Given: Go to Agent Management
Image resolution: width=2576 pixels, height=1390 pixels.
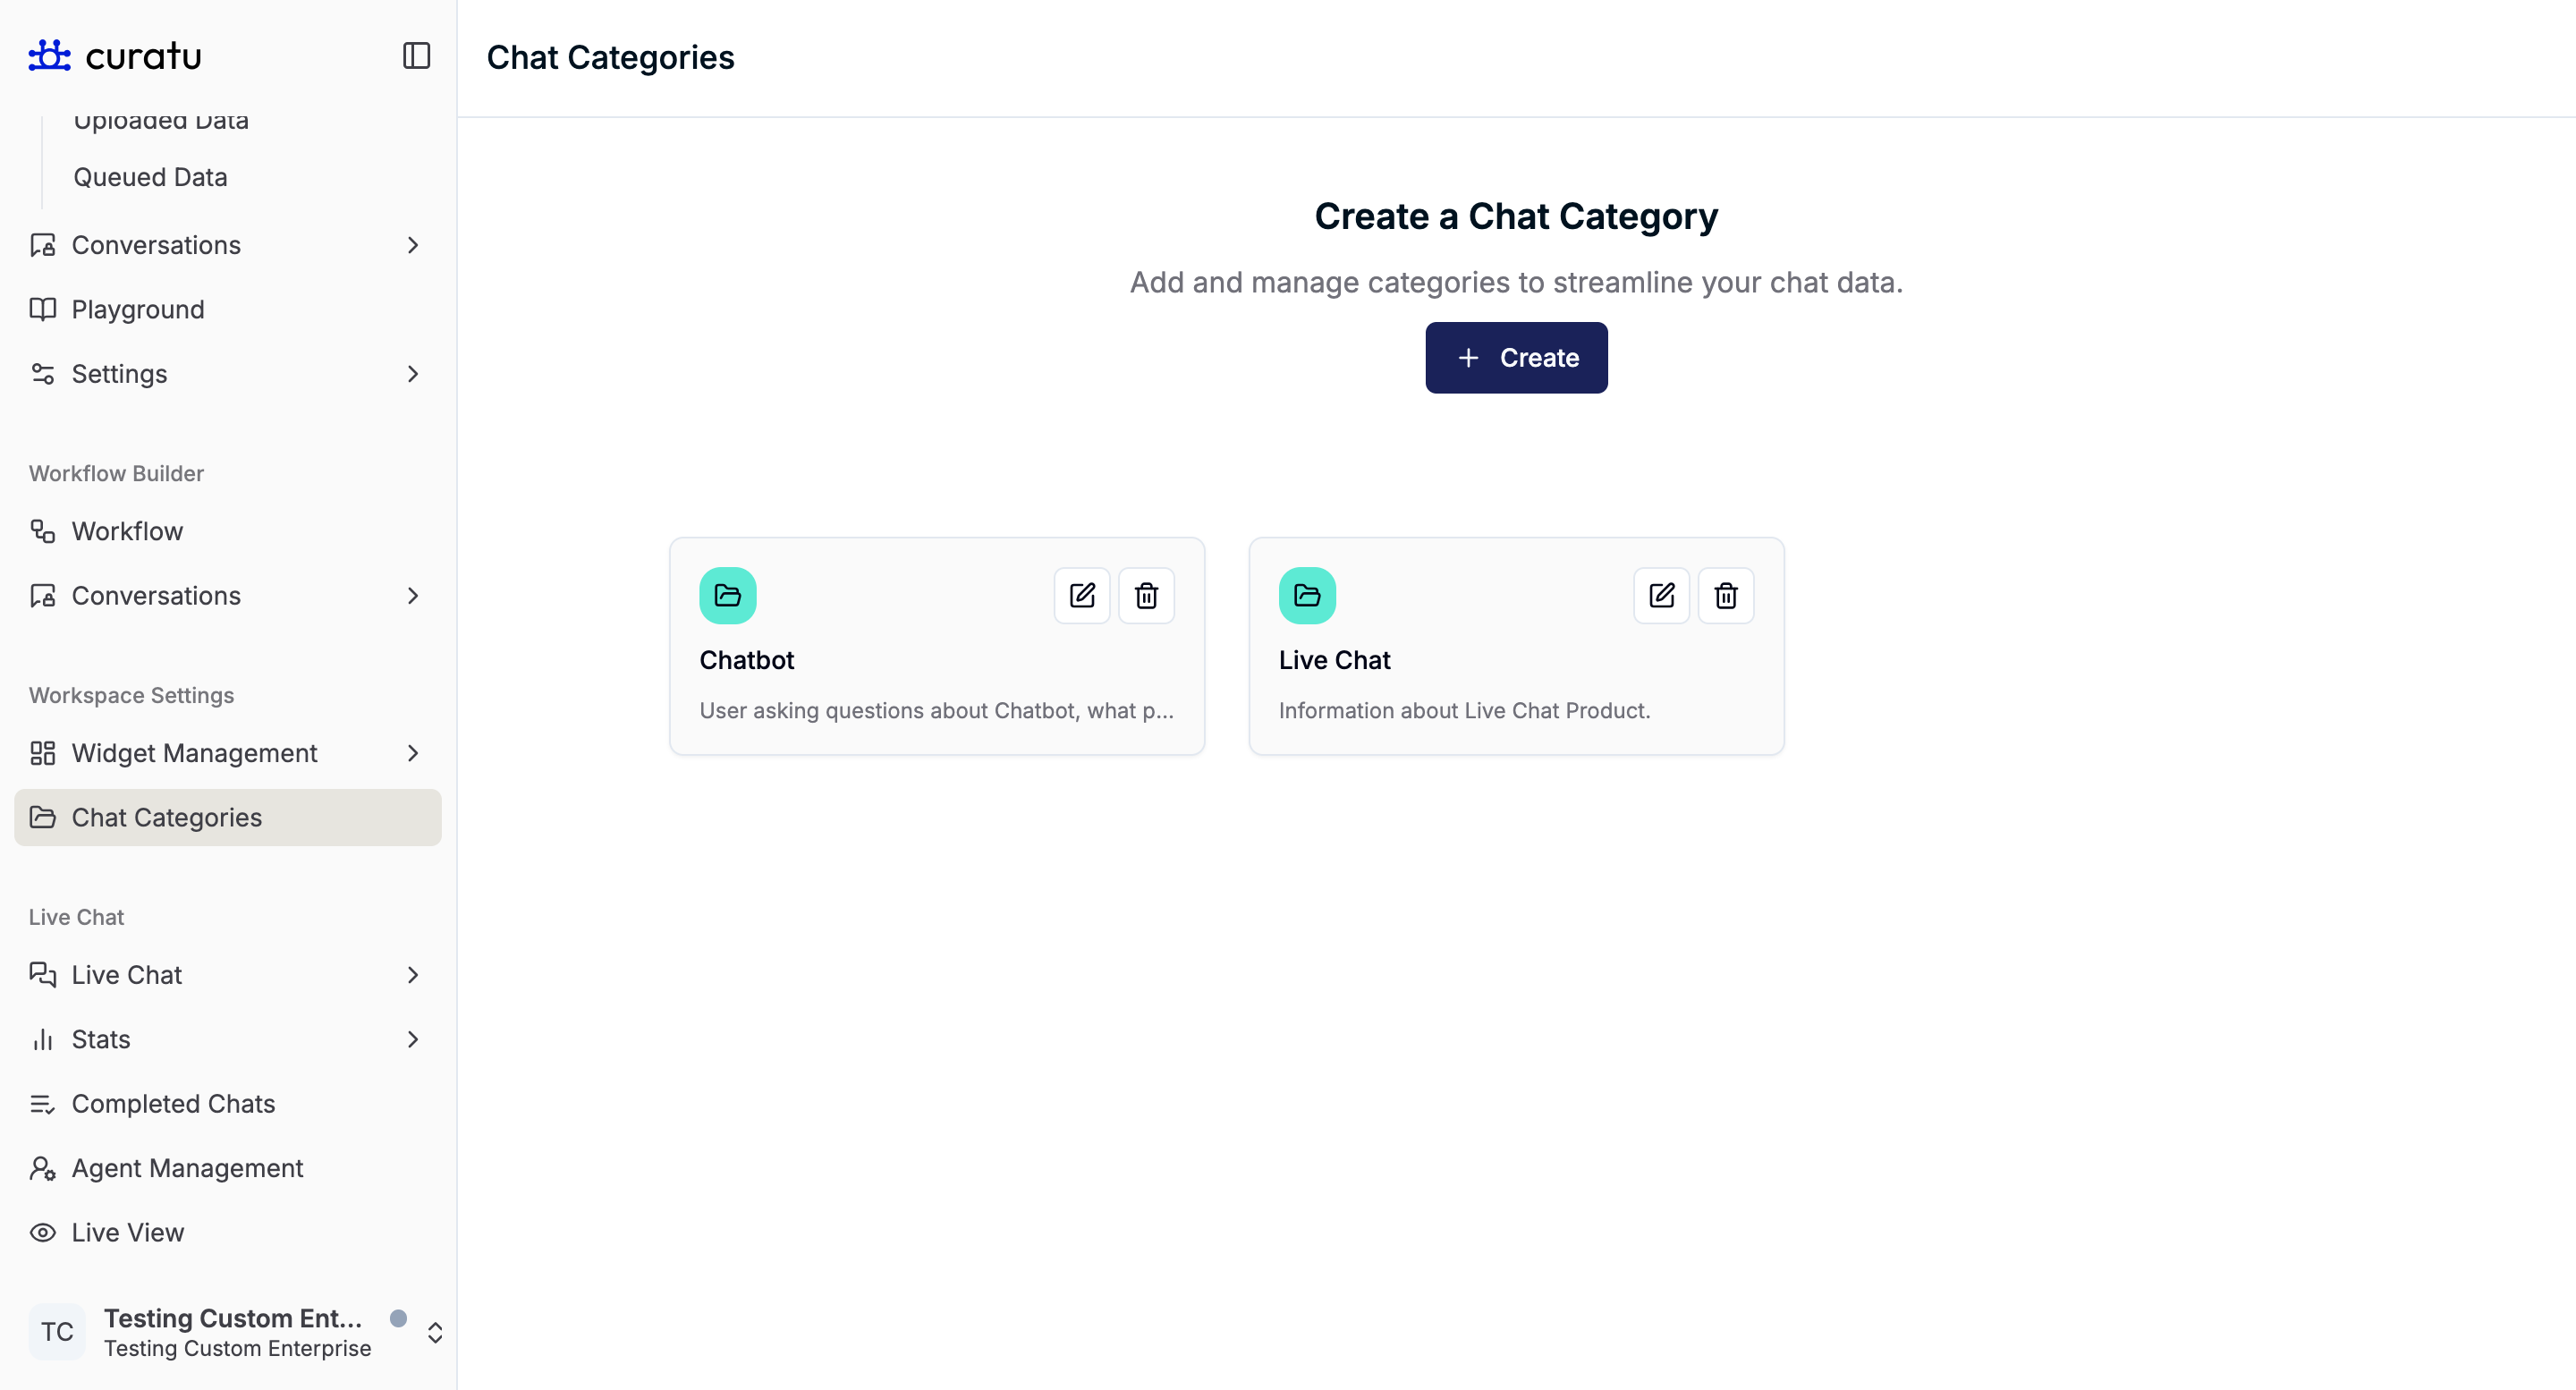Looking at the screenshot, I should point(187,1168).
